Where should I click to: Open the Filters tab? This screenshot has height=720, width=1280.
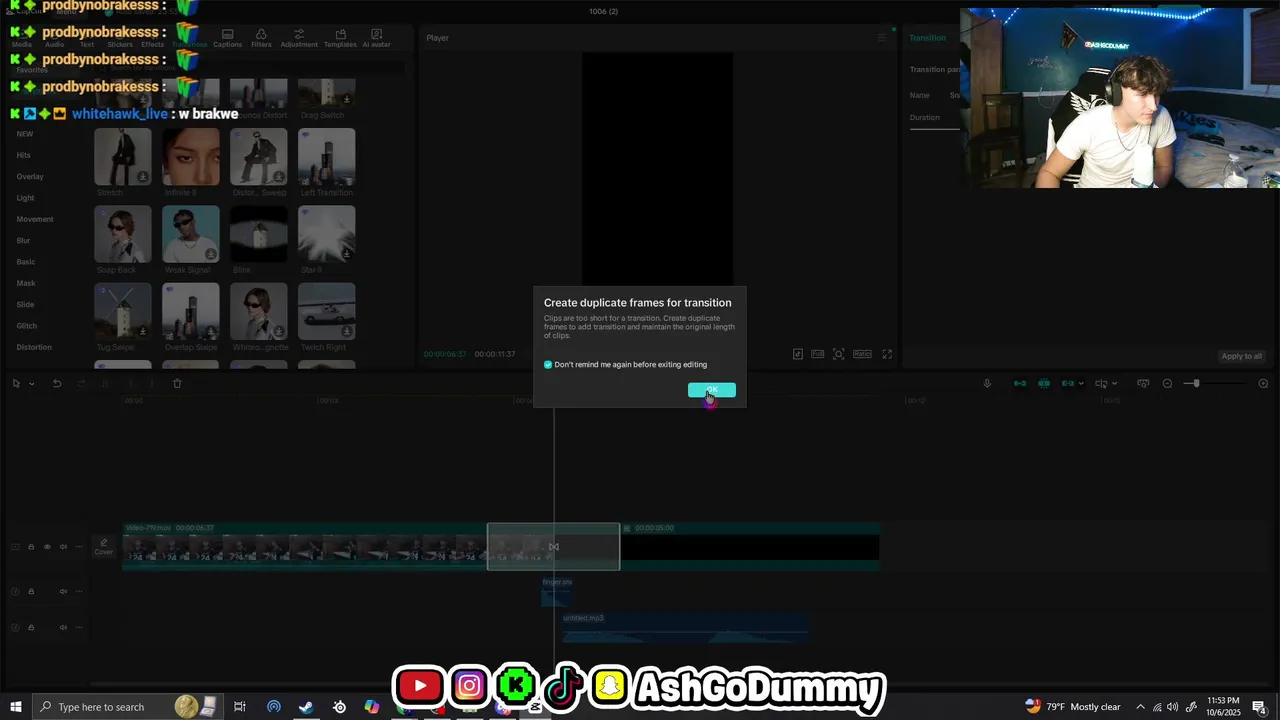(x=261, y=38)
